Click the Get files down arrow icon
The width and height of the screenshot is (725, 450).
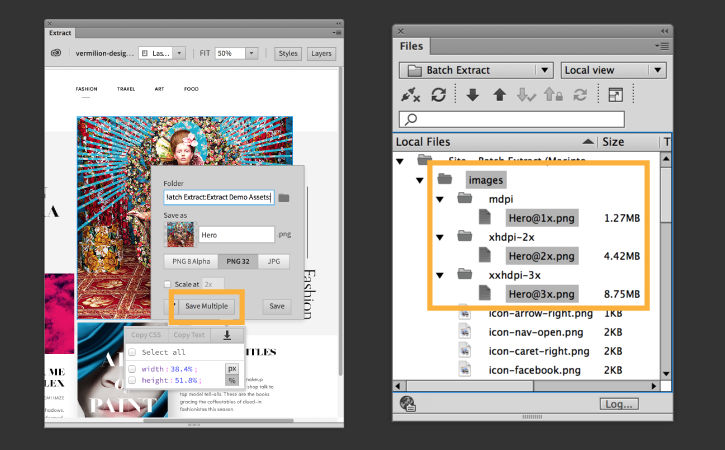(x=473, y=95)
